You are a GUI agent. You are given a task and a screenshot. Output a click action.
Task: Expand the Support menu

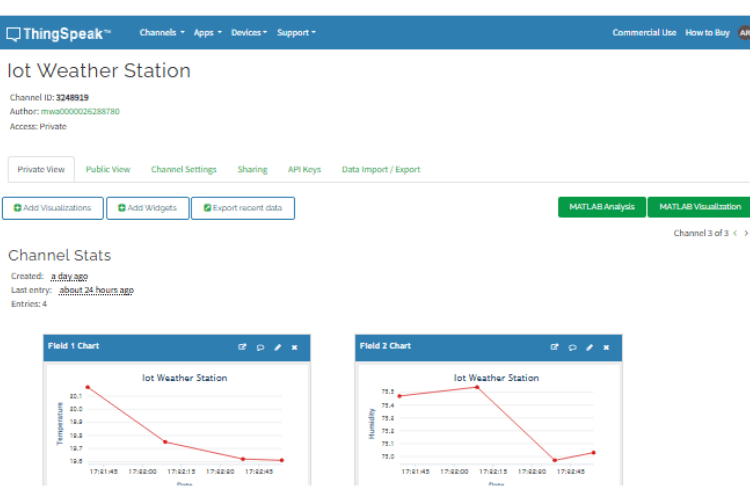point(296,33)
